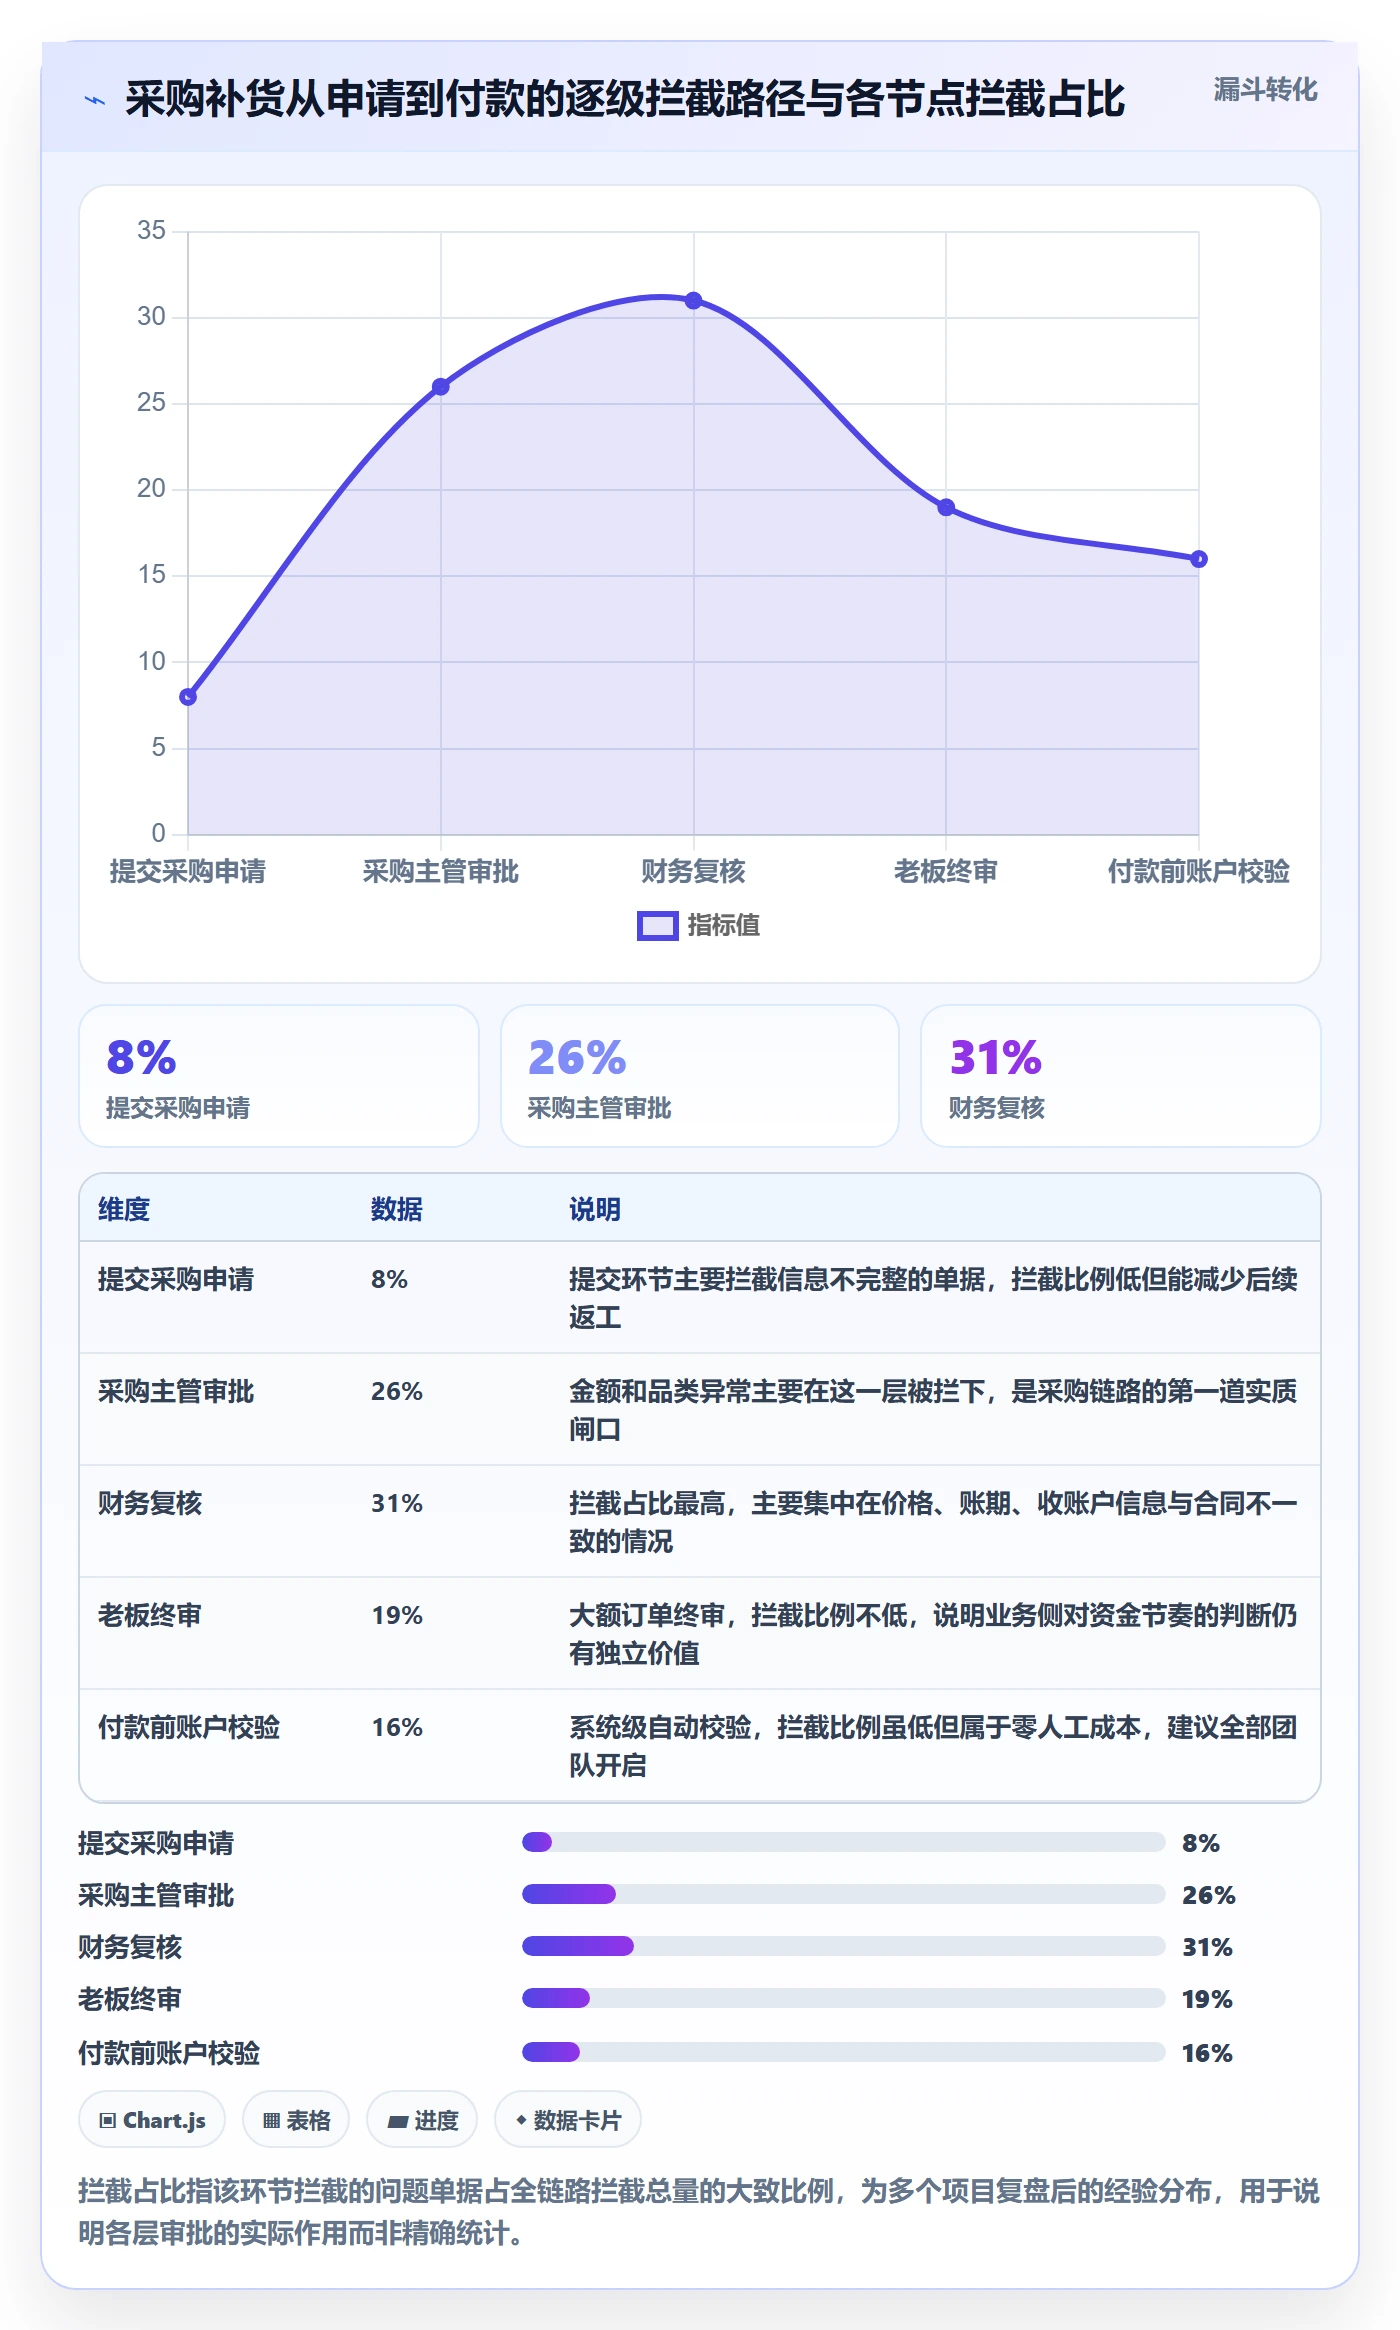This screenshot has height=2330, width=1400.
Task: Click table cell 付款前账户校验 in 维度 column
Action: [x=189, y=1727]
